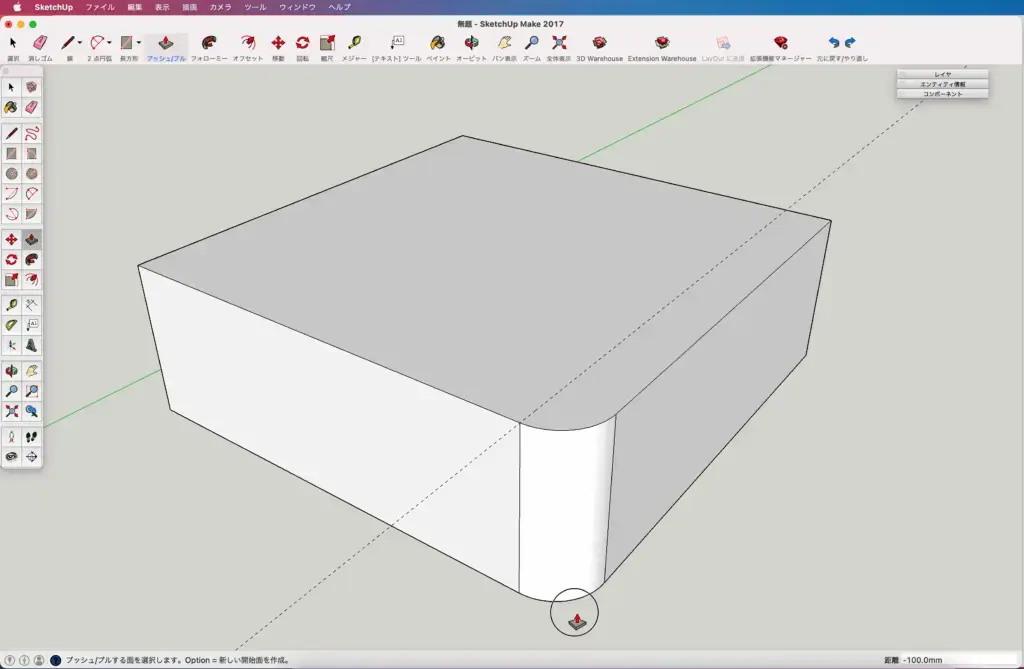Click the person icon in status bar
Screen dimensions: 1024x669
[x=39, y=661]
